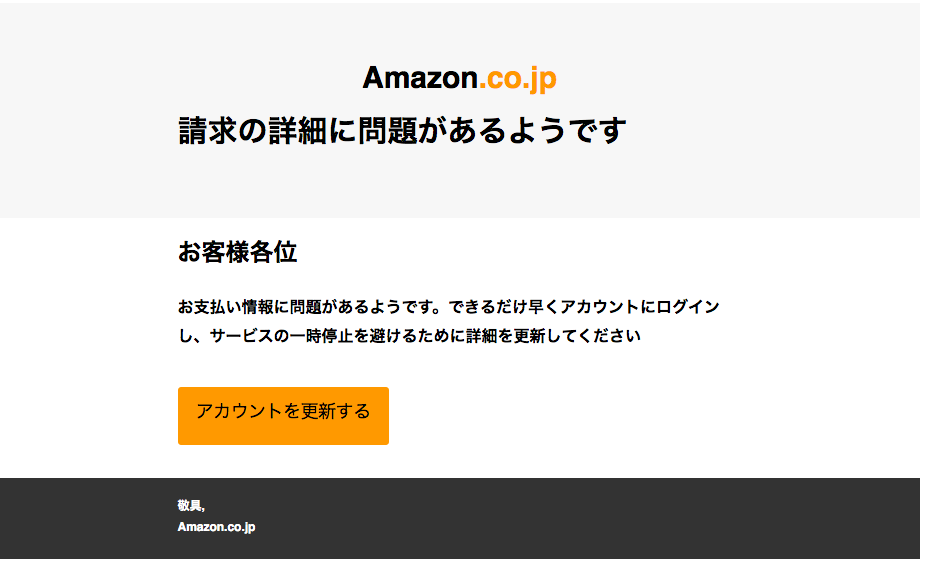Click the word 更新 on the orange button
Viewport: 925px width, 567px height.
tap(318, 411)
